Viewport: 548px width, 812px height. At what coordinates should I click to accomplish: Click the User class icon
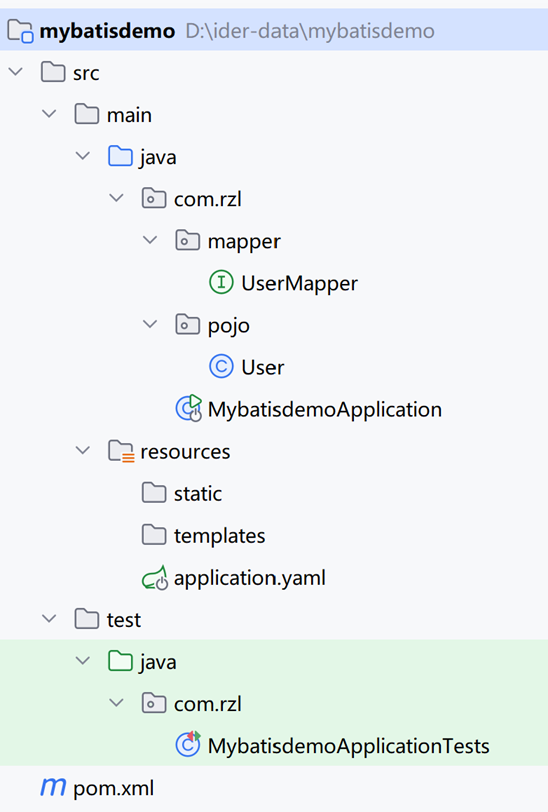tap(221, 367)
